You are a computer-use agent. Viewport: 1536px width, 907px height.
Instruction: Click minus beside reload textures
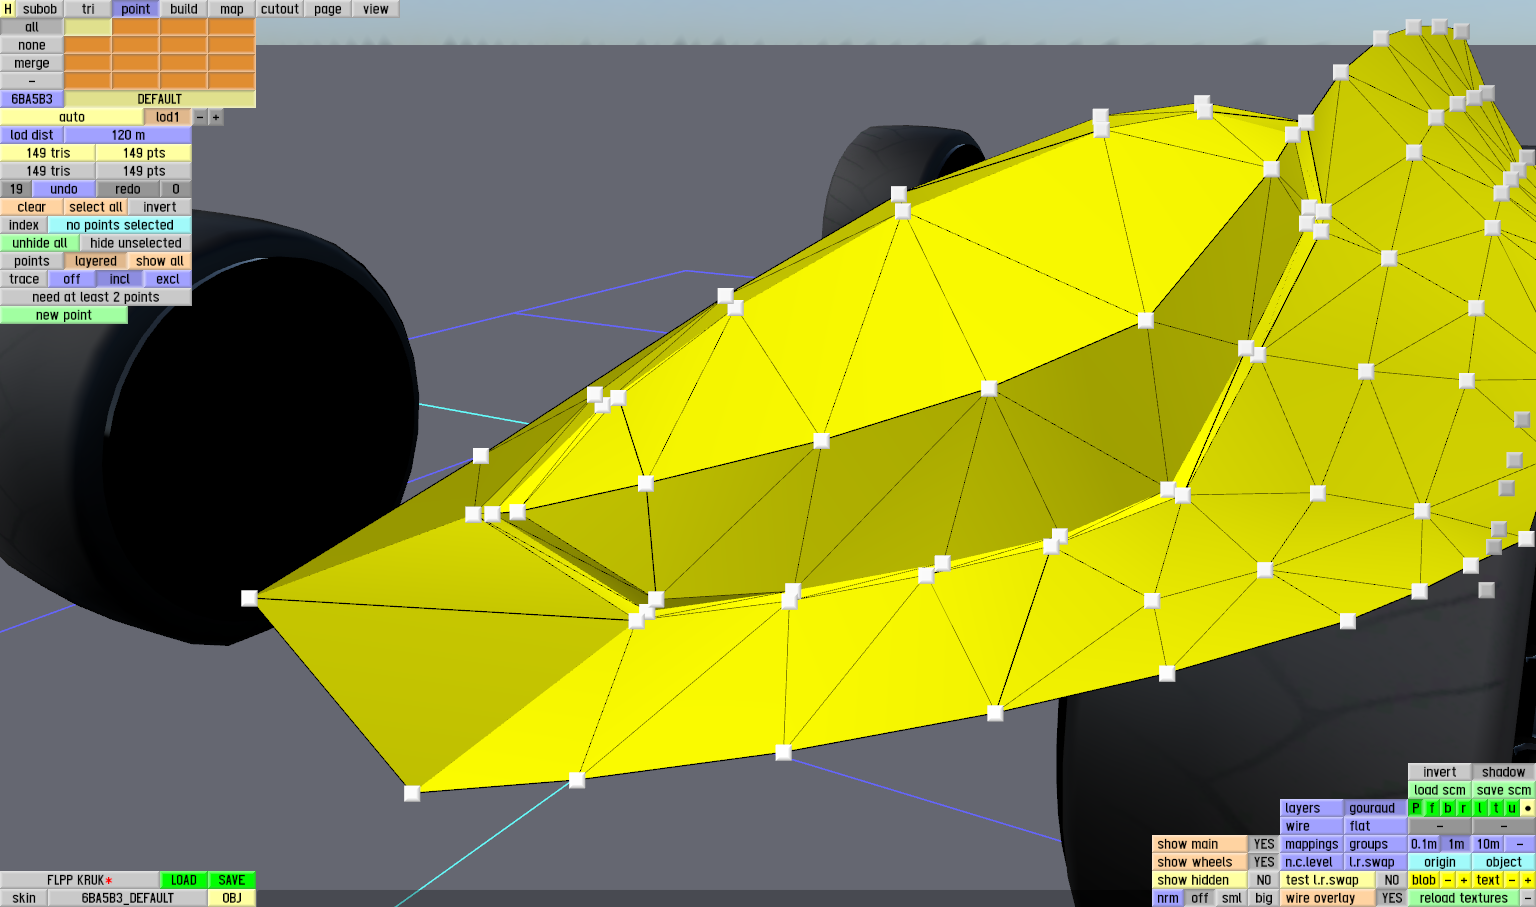point(1527,898)
